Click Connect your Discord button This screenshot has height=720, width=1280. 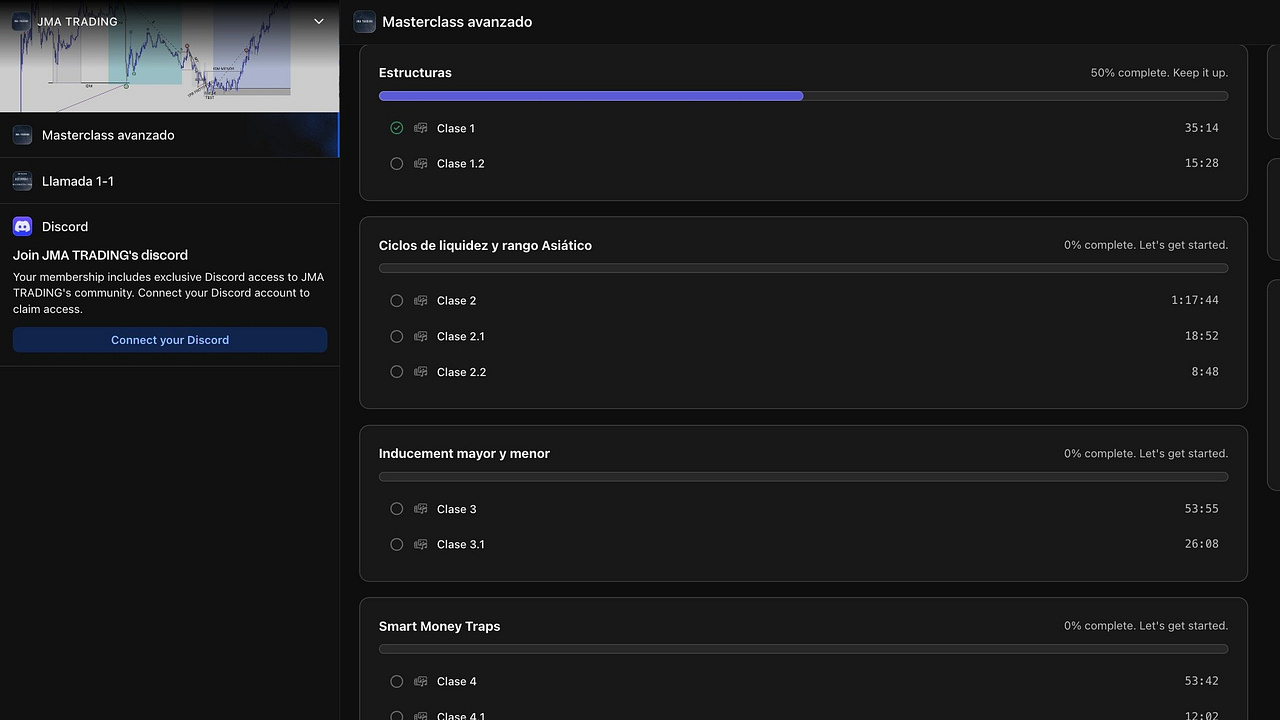pos(170,340)
